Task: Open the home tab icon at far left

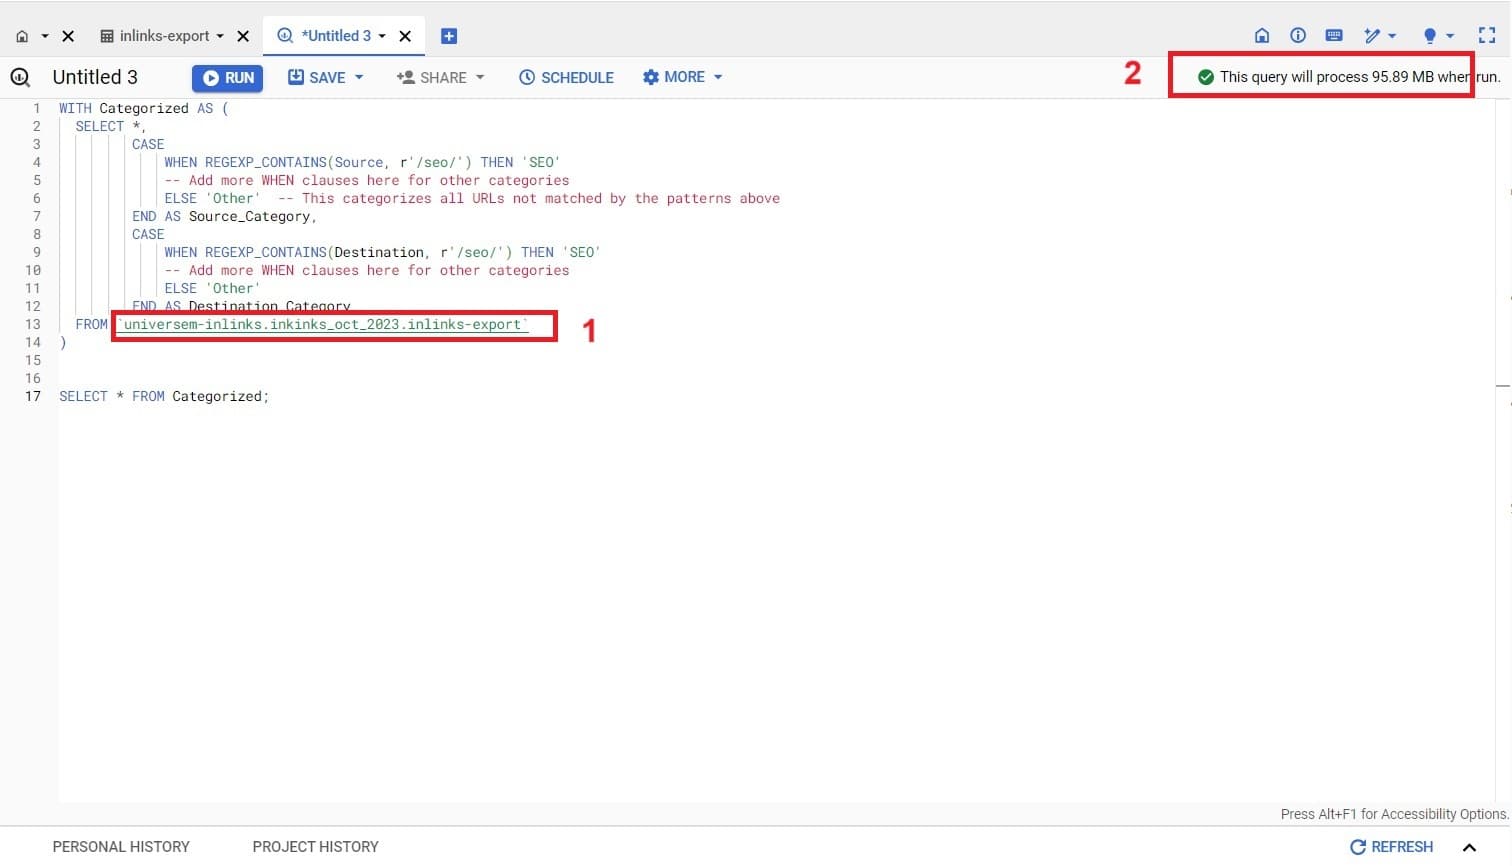Action: (22, 36)
